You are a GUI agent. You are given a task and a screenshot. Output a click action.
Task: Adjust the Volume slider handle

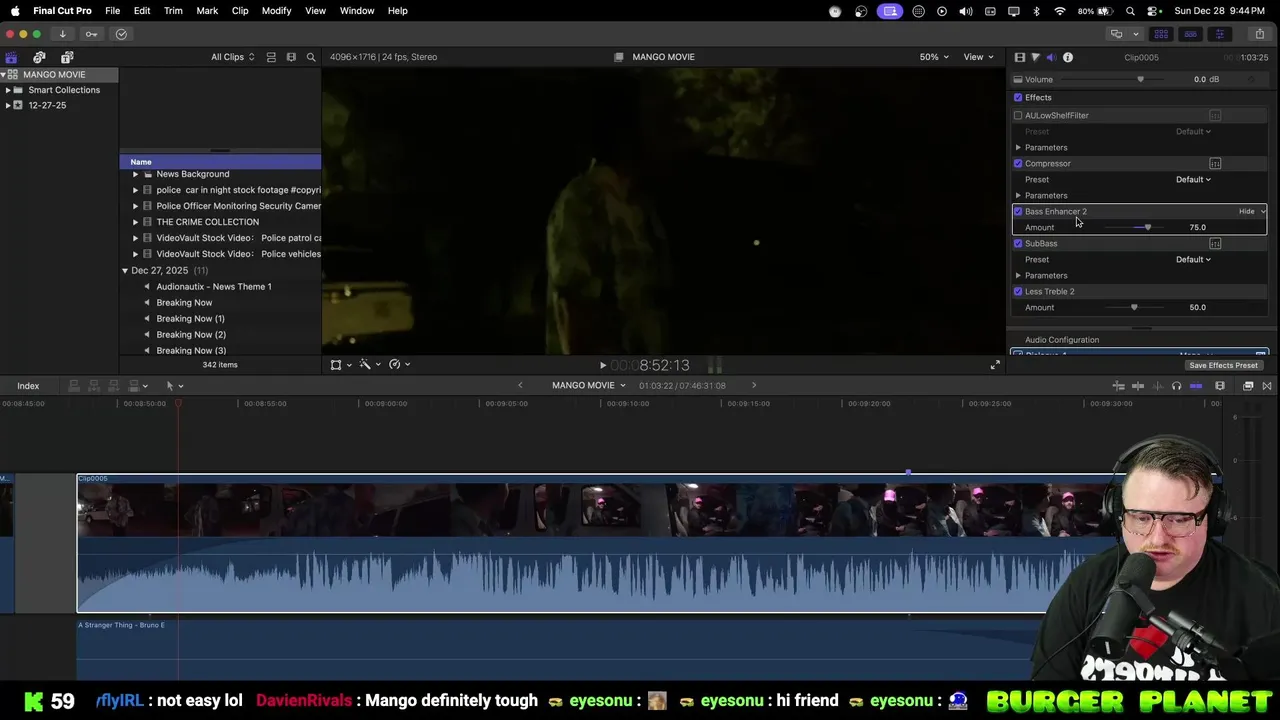click(x=1140, y=79)
